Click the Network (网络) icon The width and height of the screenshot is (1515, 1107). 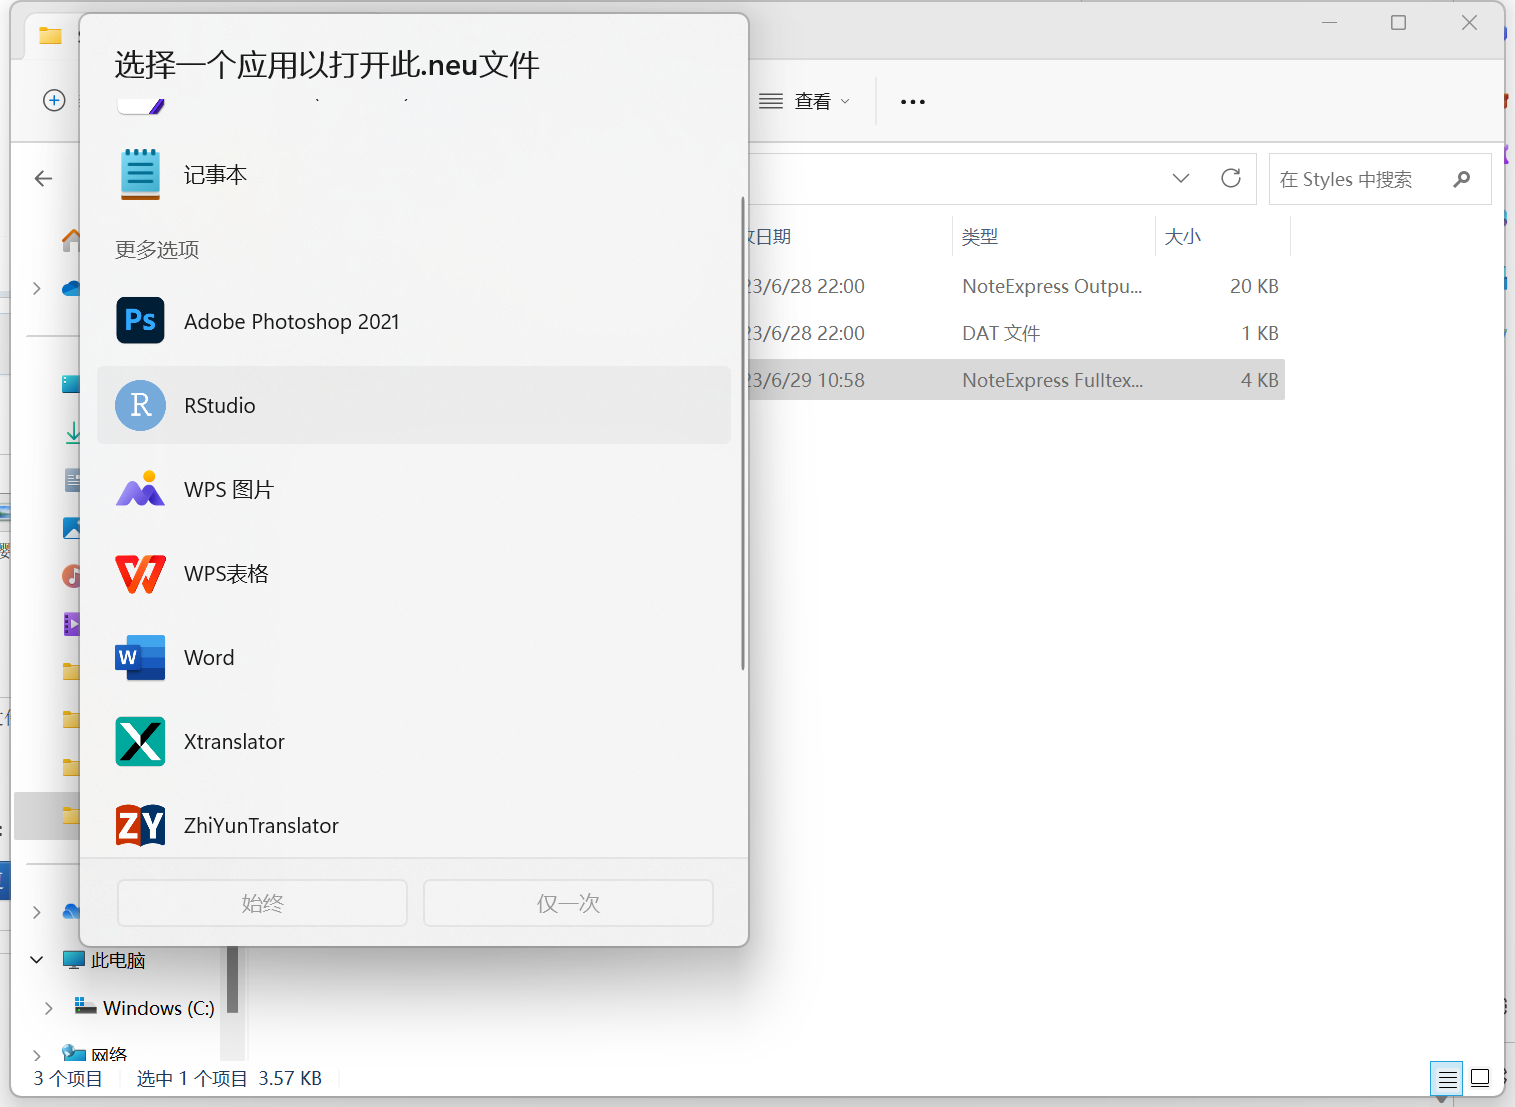click(x=74, y=1053)
